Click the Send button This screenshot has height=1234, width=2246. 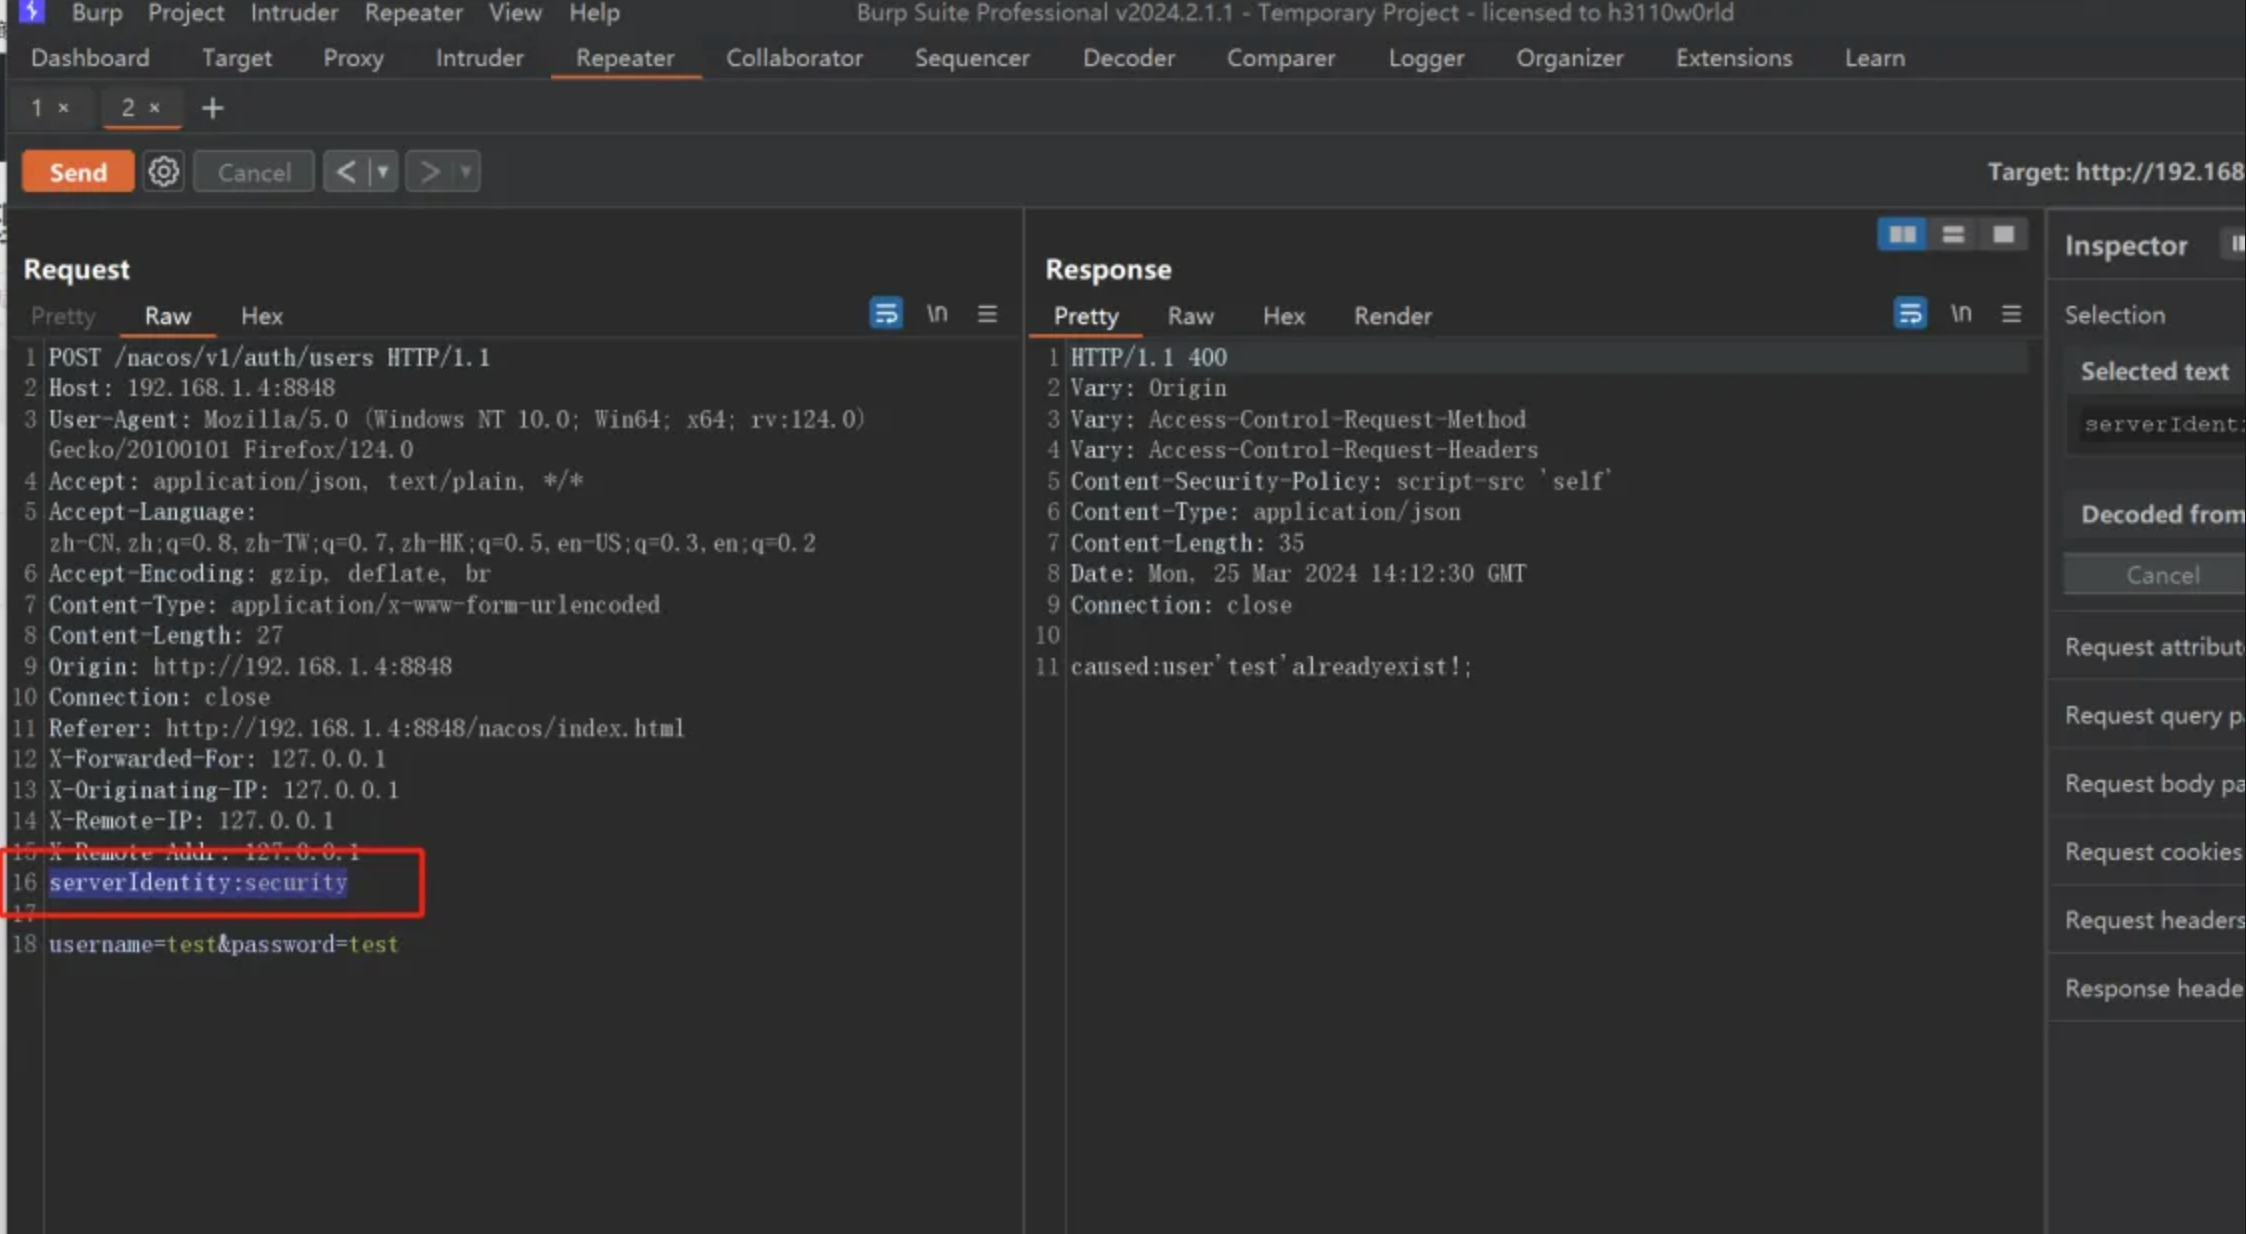(78, 172)
